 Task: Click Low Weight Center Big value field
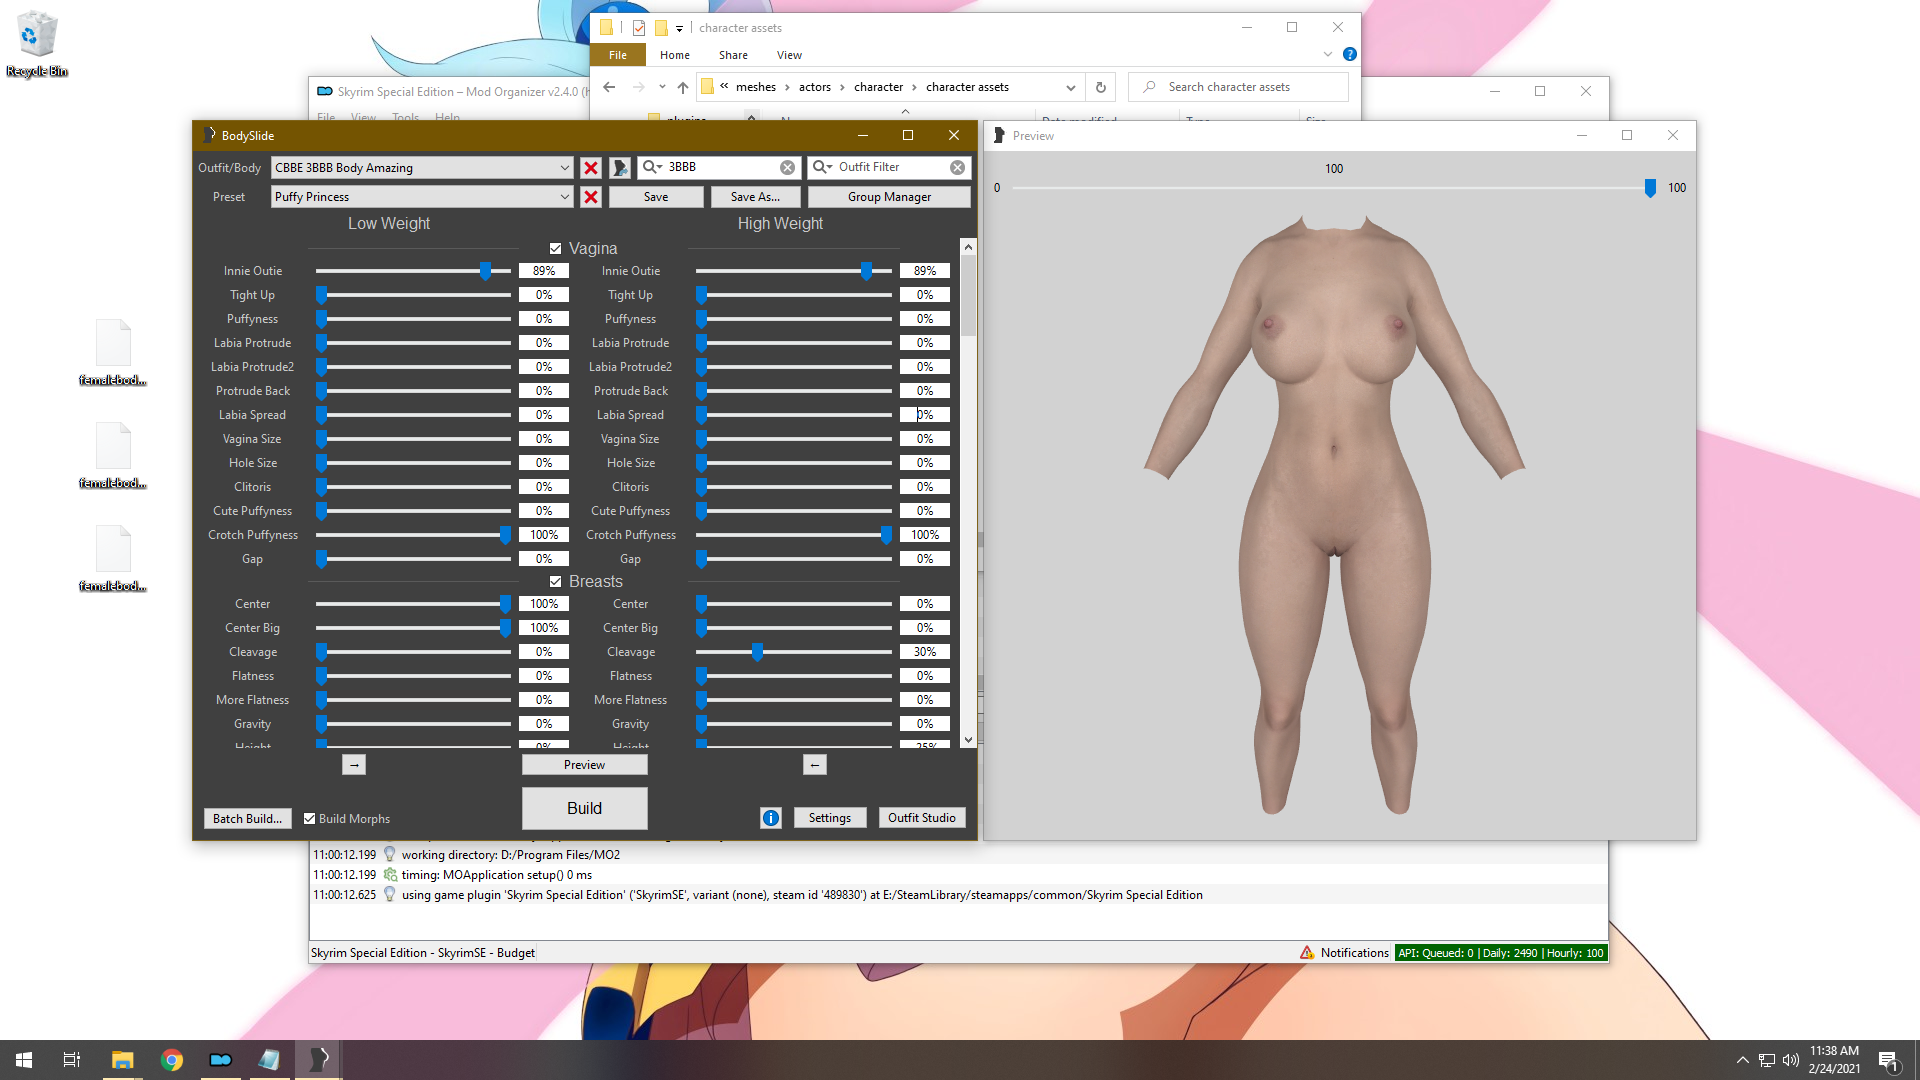pos(544,628)
